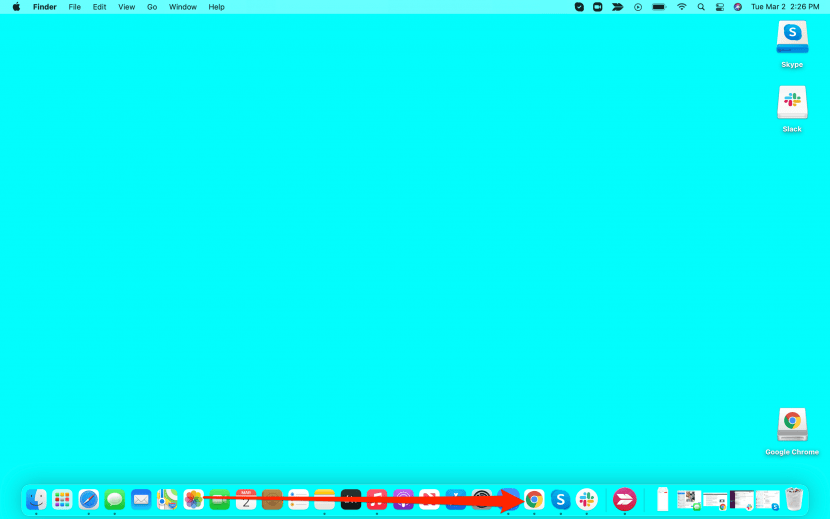Open the File menu

(75, 7)
